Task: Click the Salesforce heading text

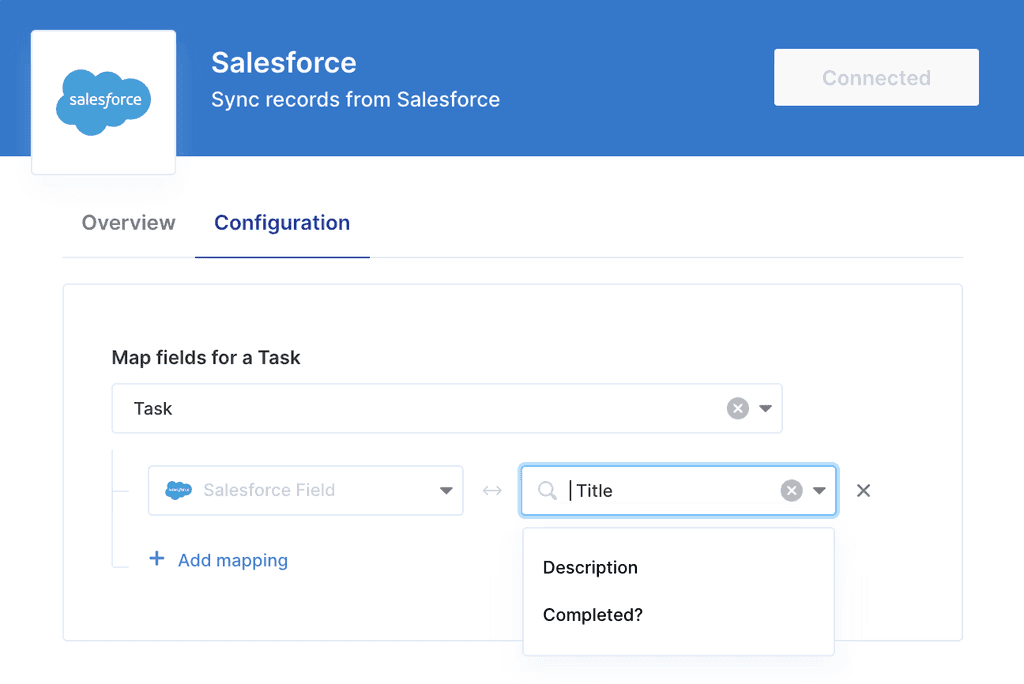Action: [283, 63]
